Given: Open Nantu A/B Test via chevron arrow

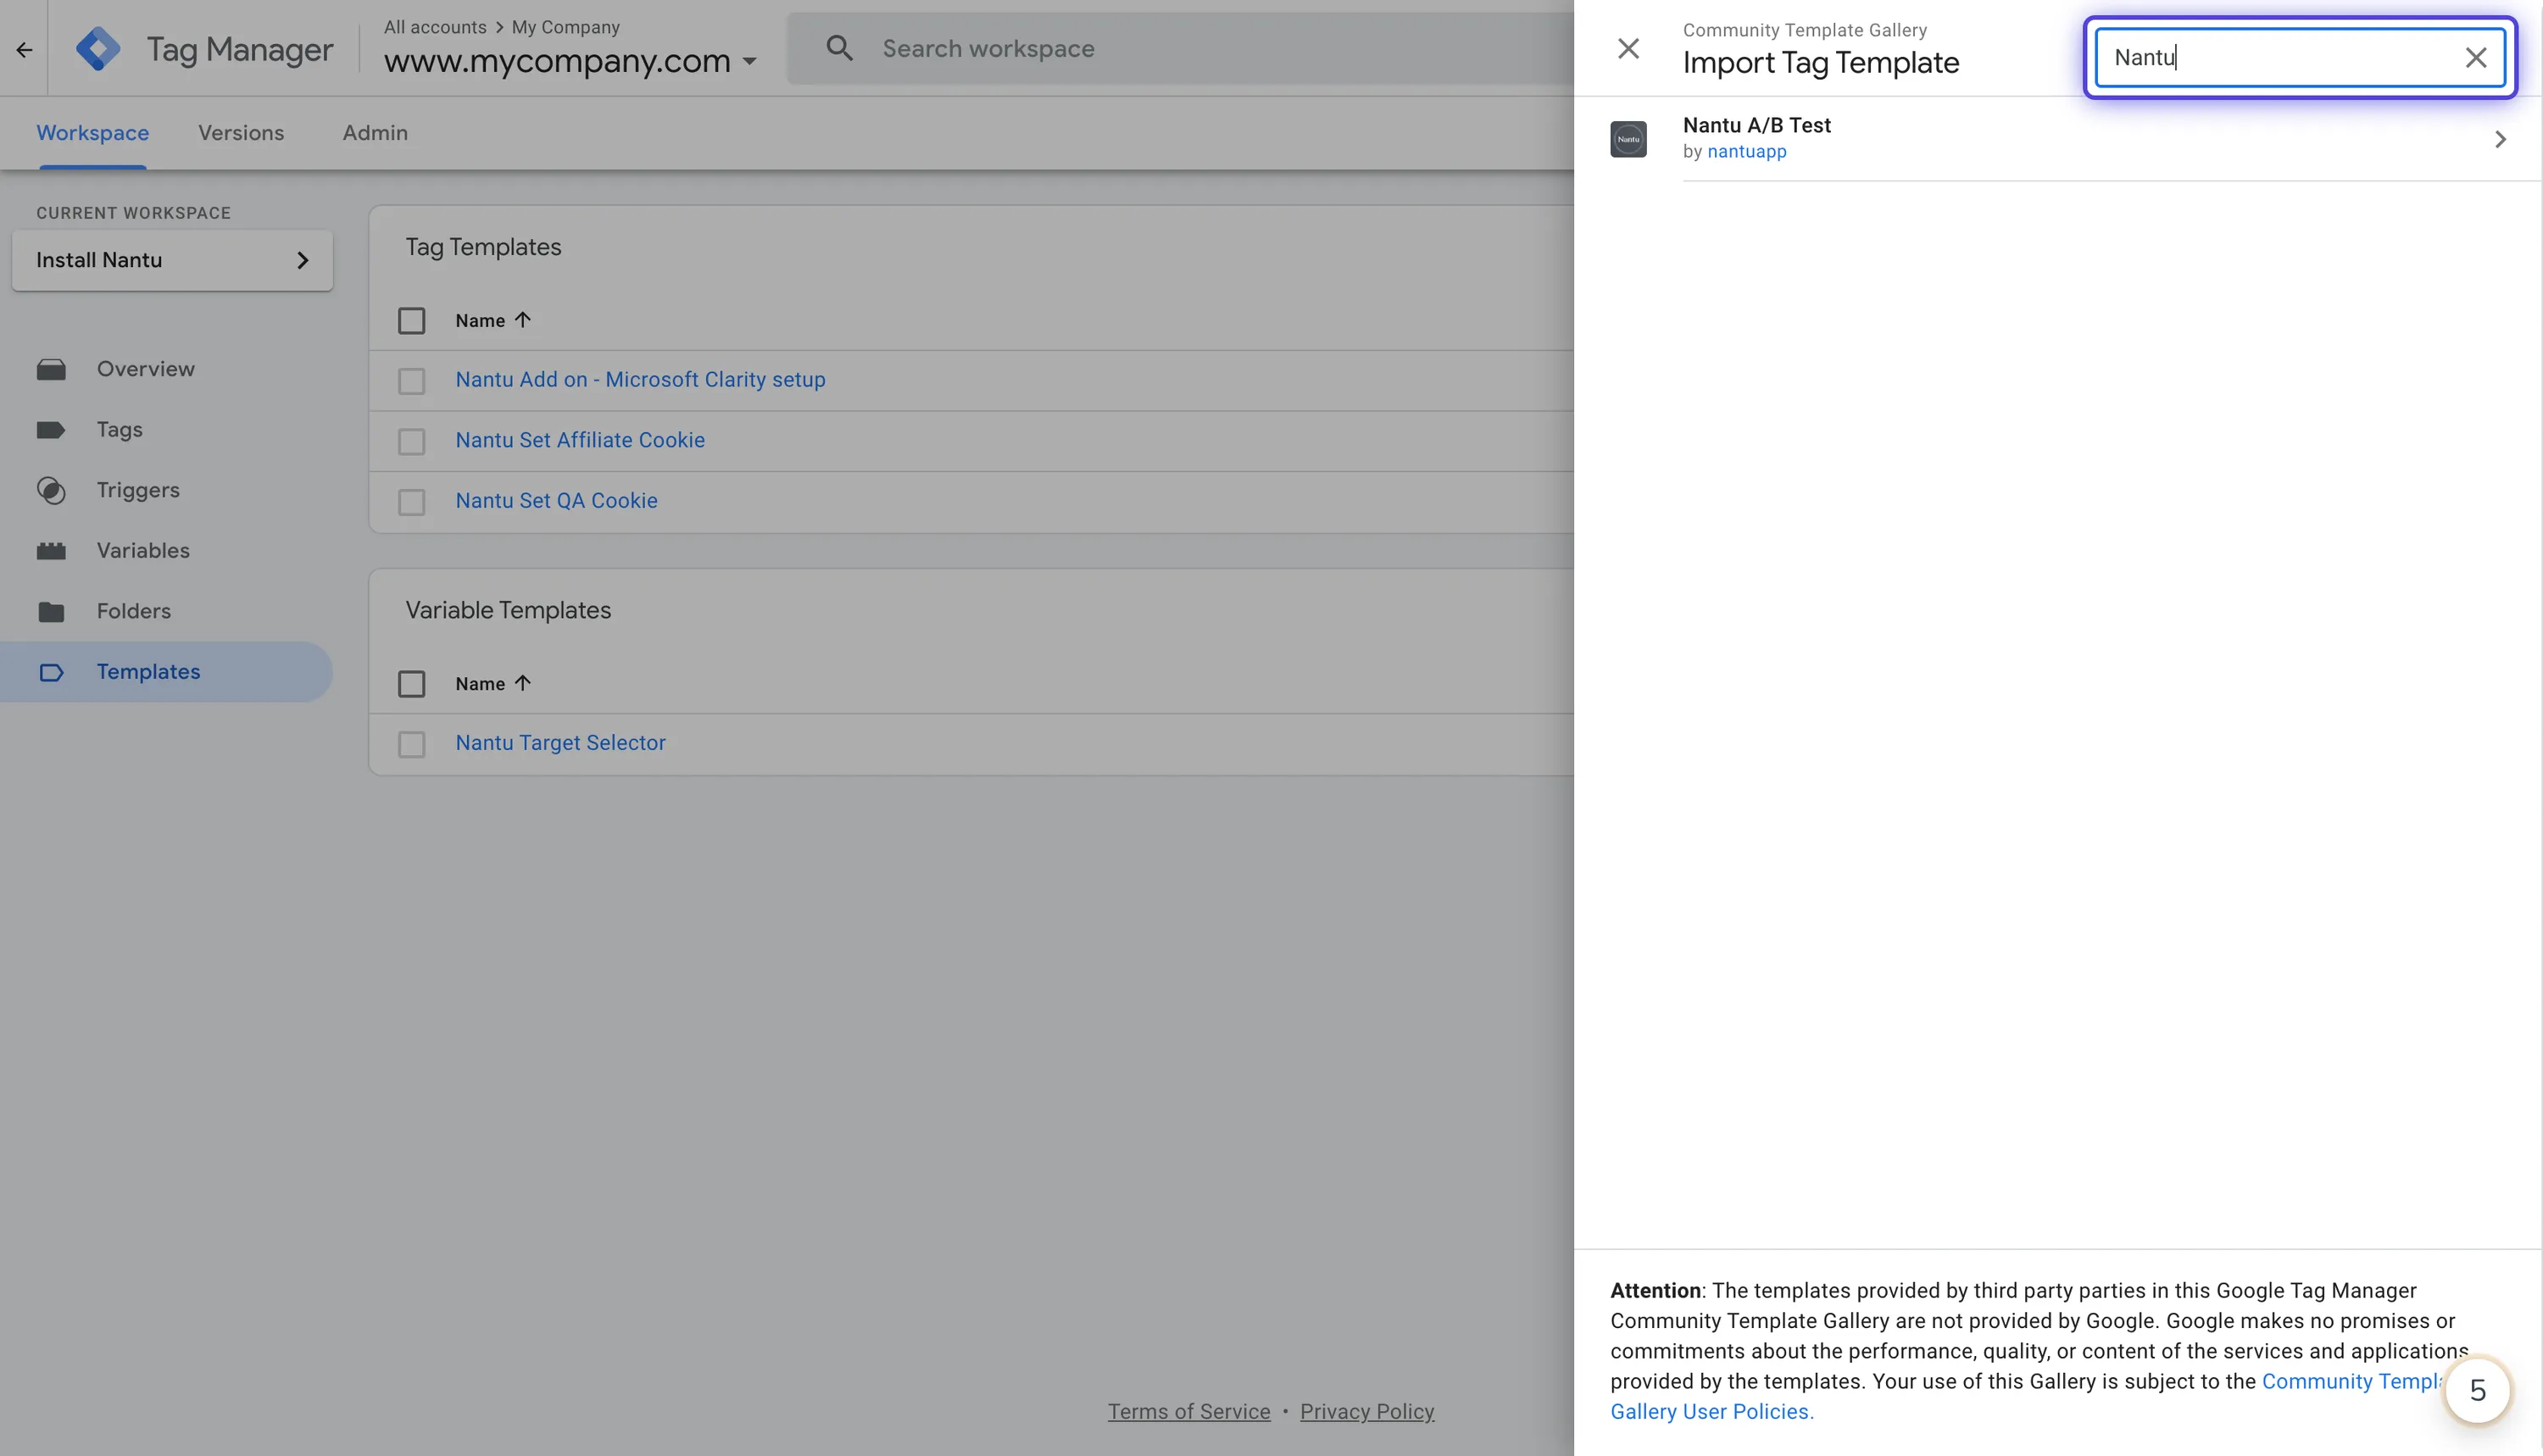Looking at the screenshot, I should tap(2500, 139).
